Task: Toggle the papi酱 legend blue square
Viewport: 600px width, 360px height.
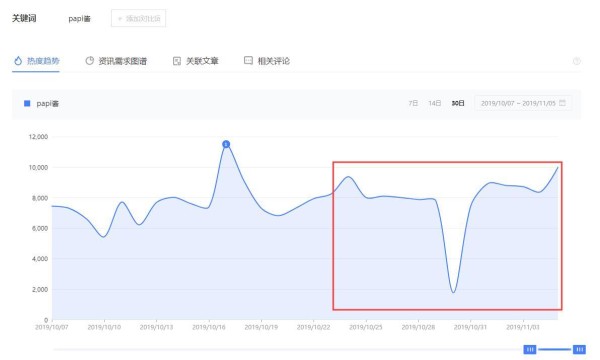Action: (x=27, y=104)
